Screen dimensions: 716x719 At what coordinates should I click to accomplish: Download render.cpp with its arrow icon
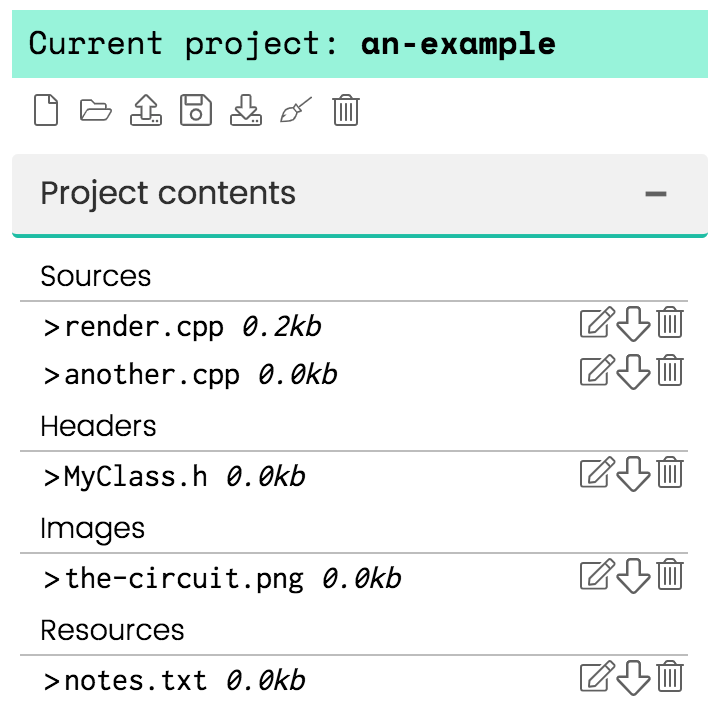633,324
